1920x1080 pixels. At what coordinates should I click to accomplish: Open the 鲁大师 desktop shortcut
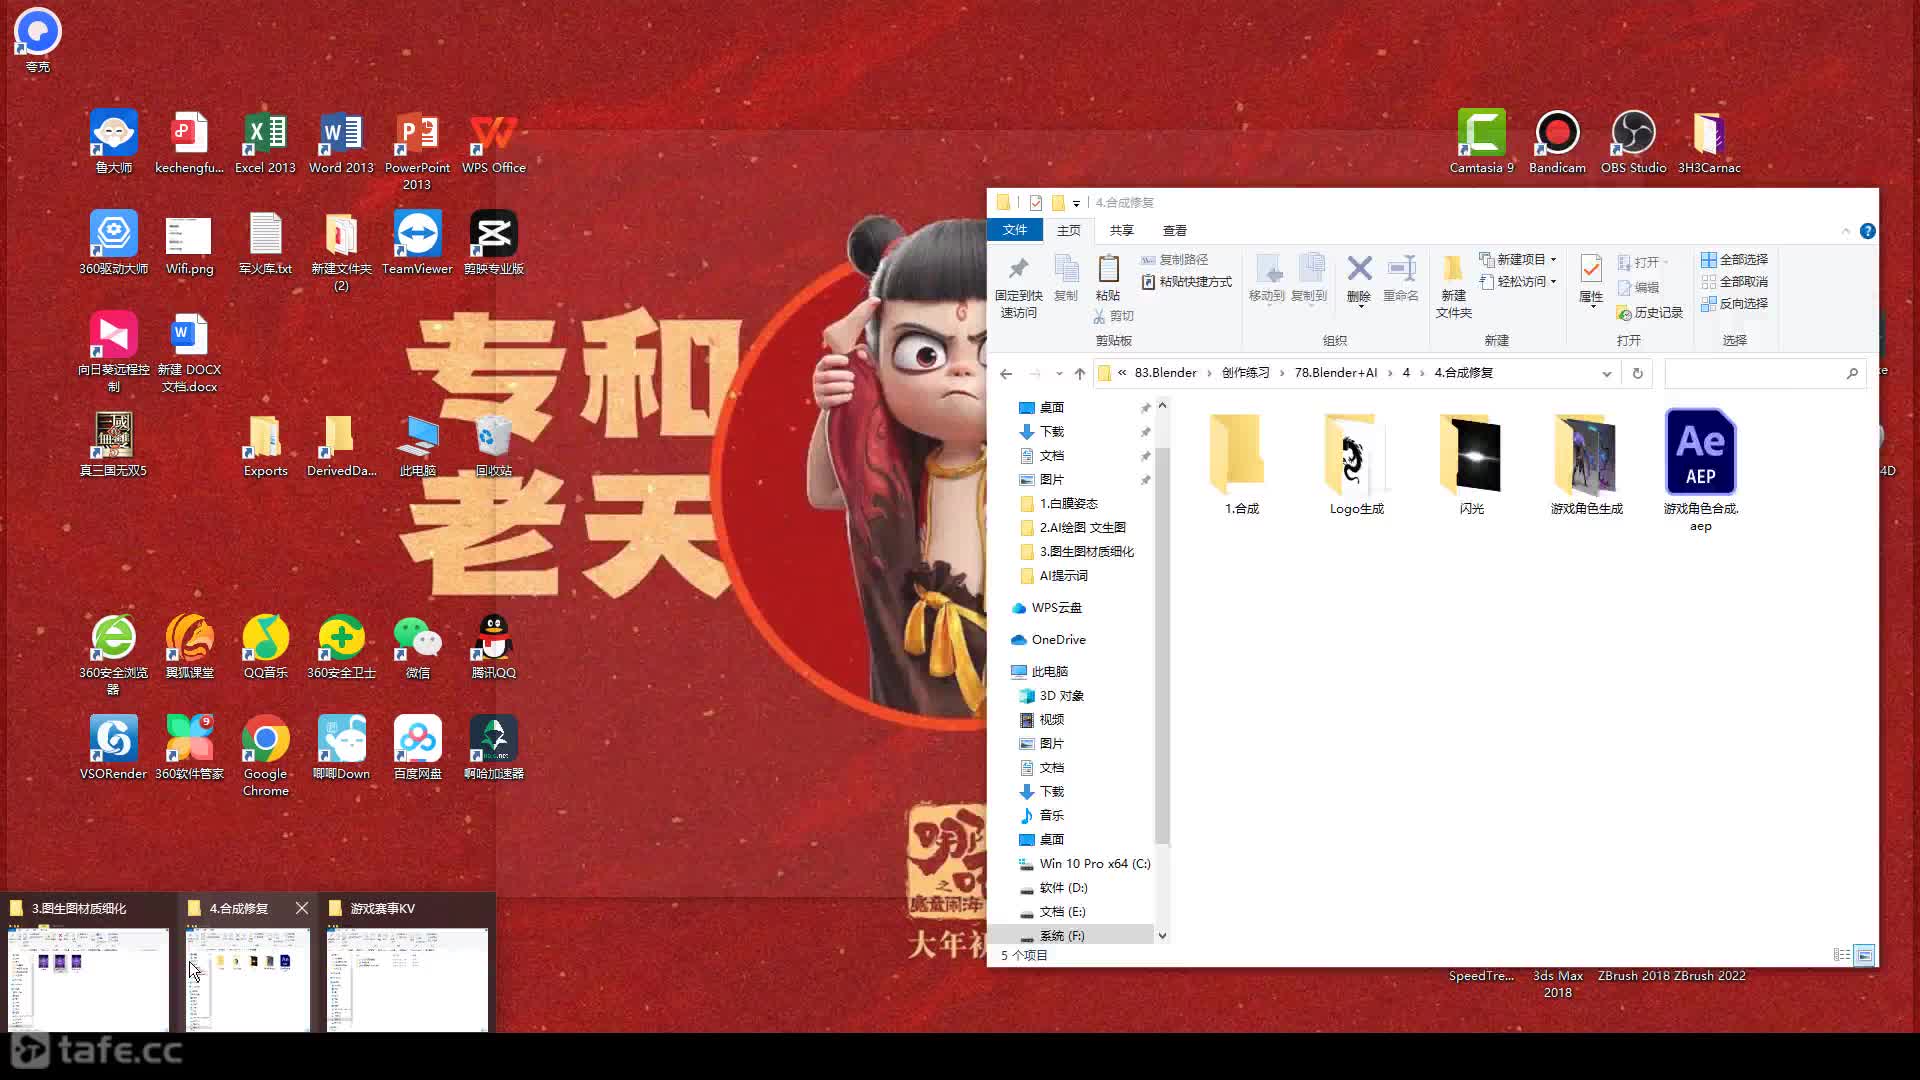[x=113, y=141]
